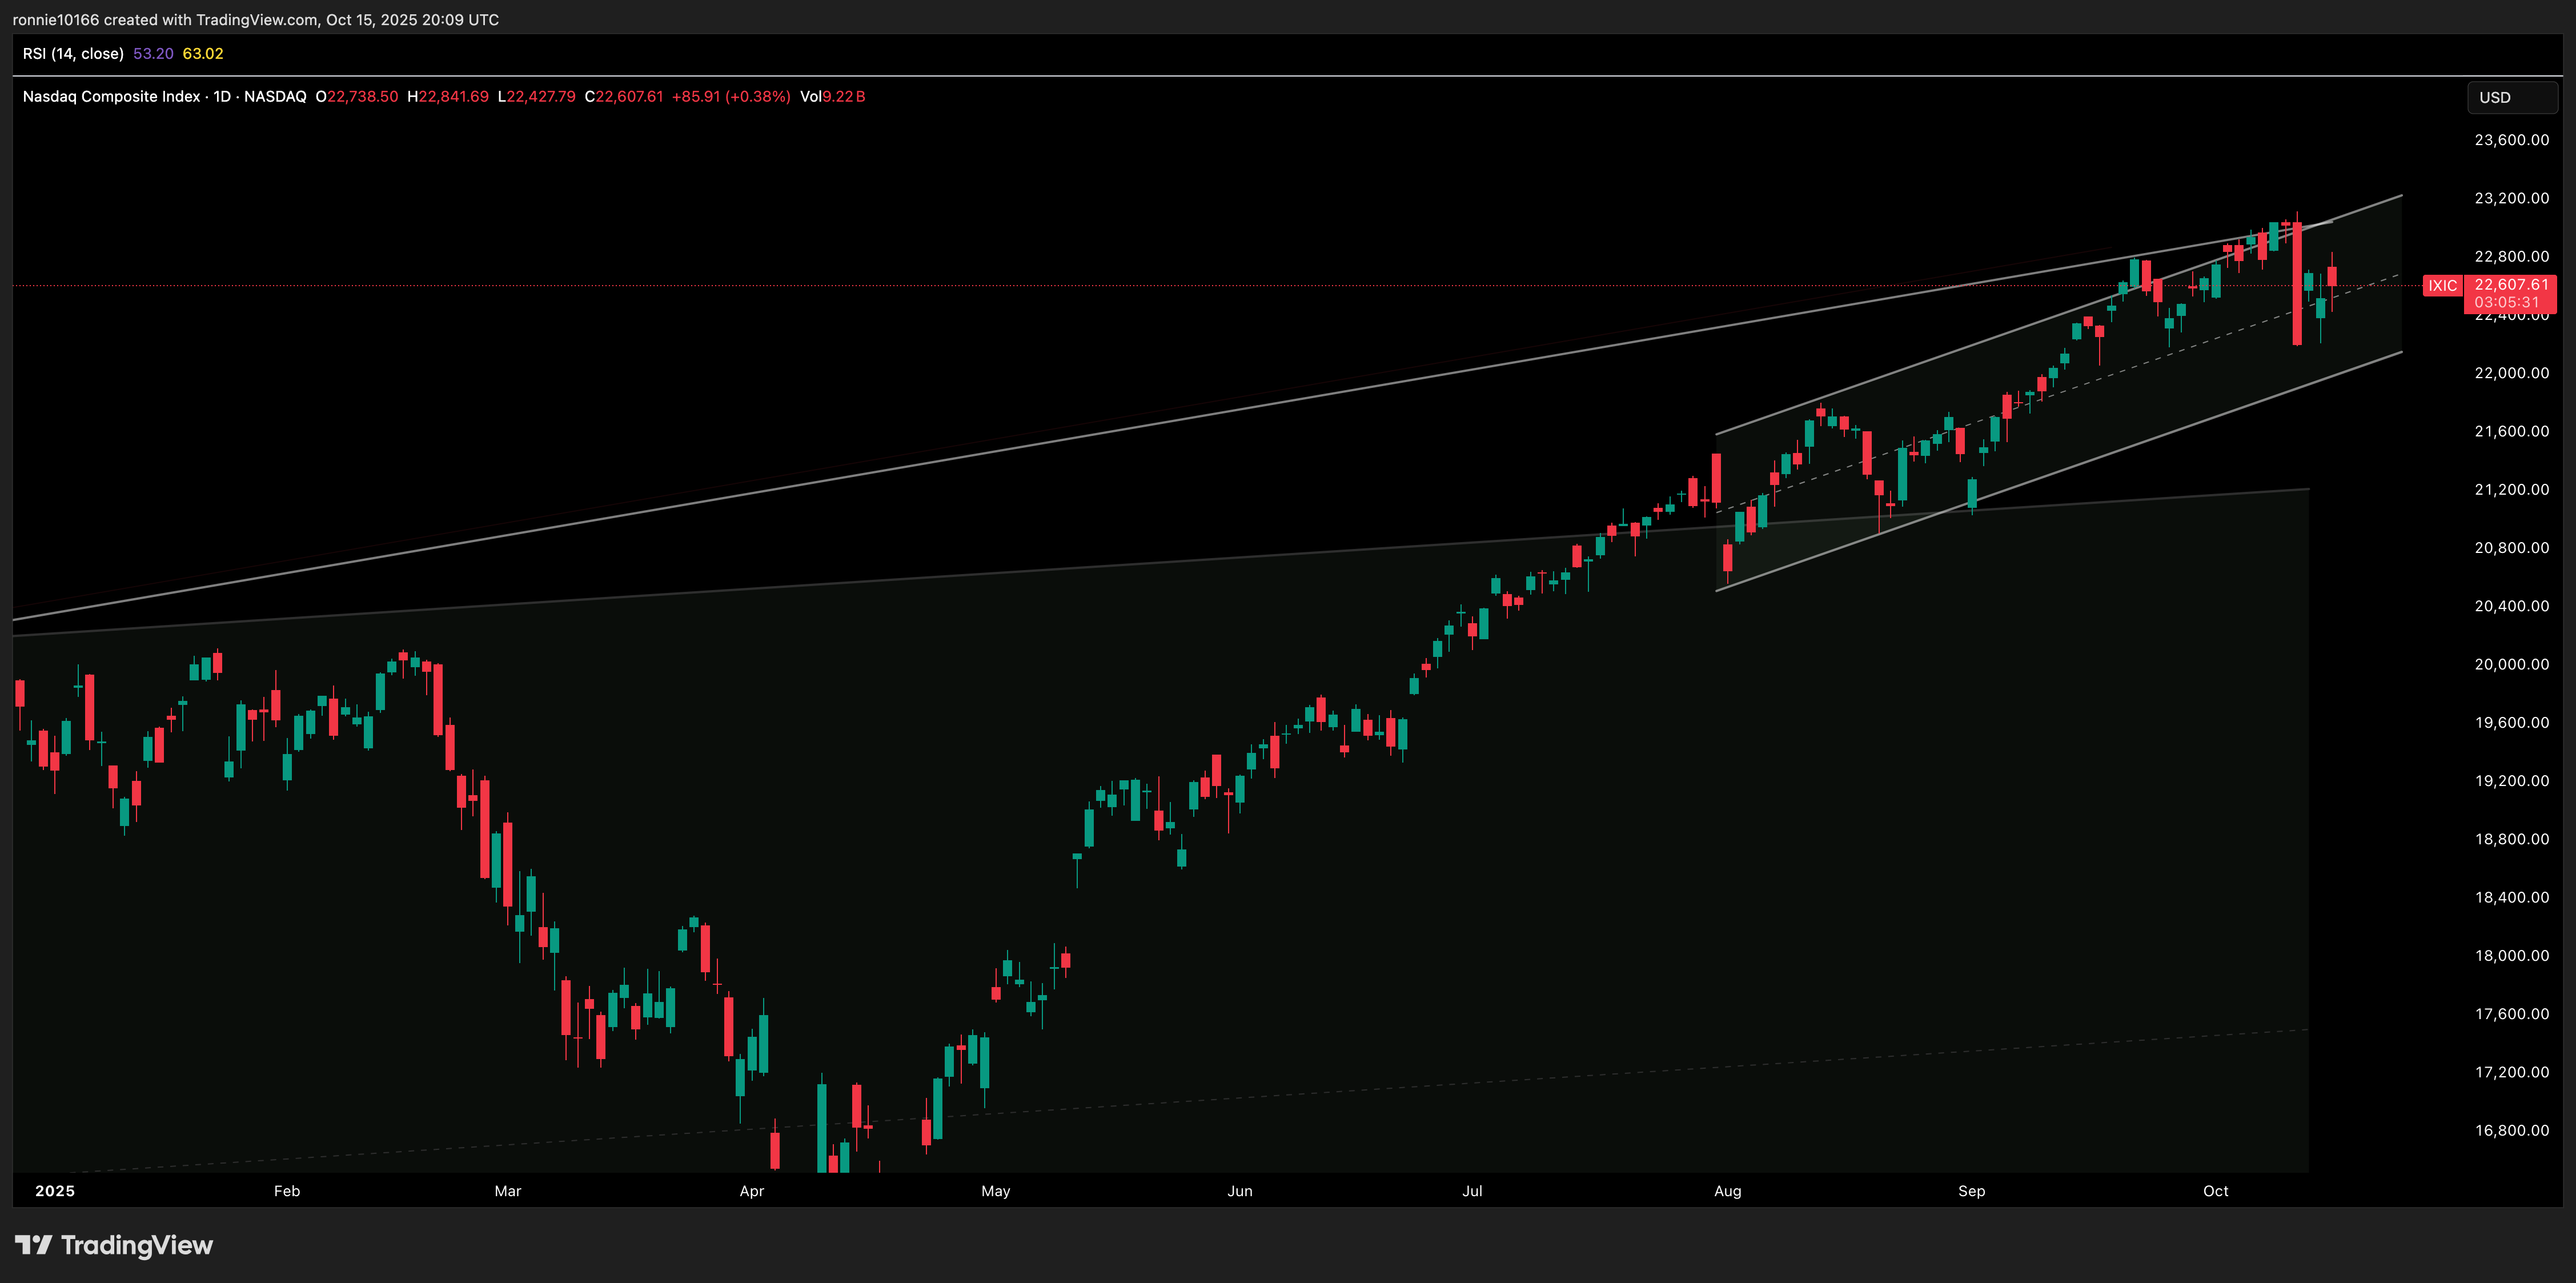Click the 23,600.00 price axis label
This screenshot has width=2576, height=1283.
pyautogui.click(x=2511, y=140)
